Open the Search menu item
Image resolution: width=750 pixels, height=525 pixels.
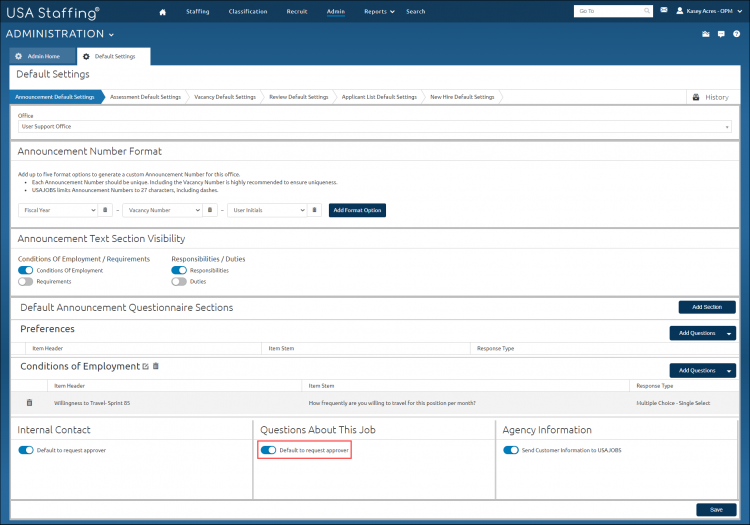click(x=416, y=11)
